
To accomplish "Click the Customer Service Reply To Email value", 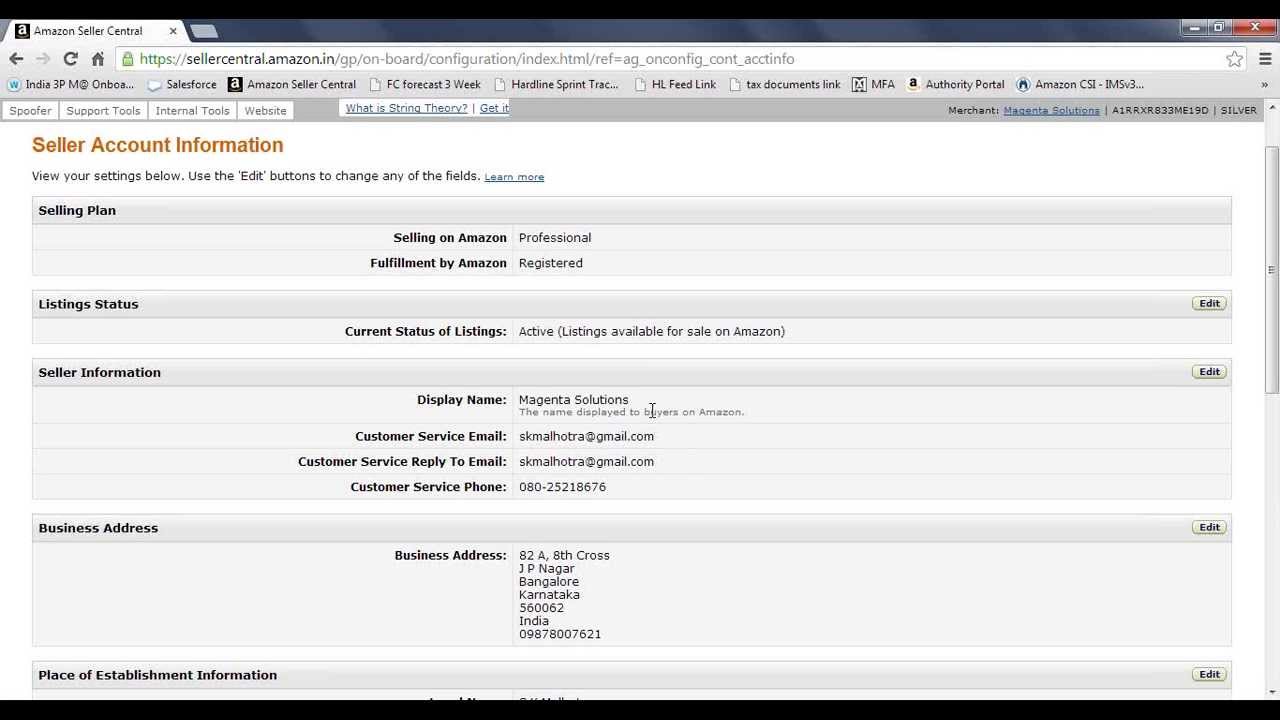I will [586, 461].
